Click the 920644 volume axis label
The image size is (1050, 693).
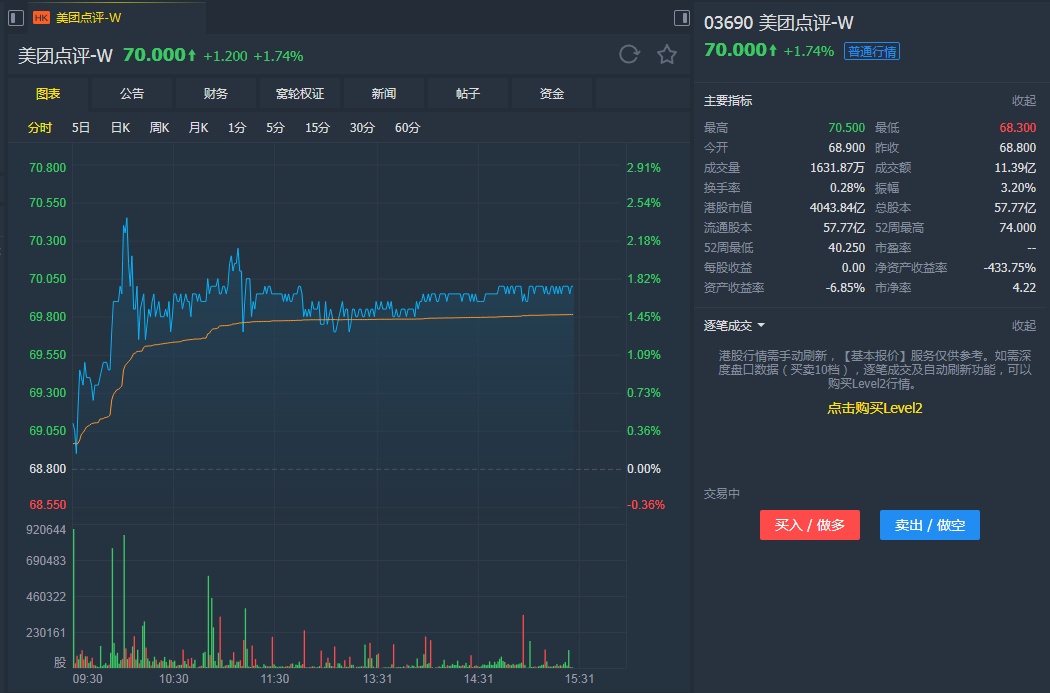coord(46,530)
